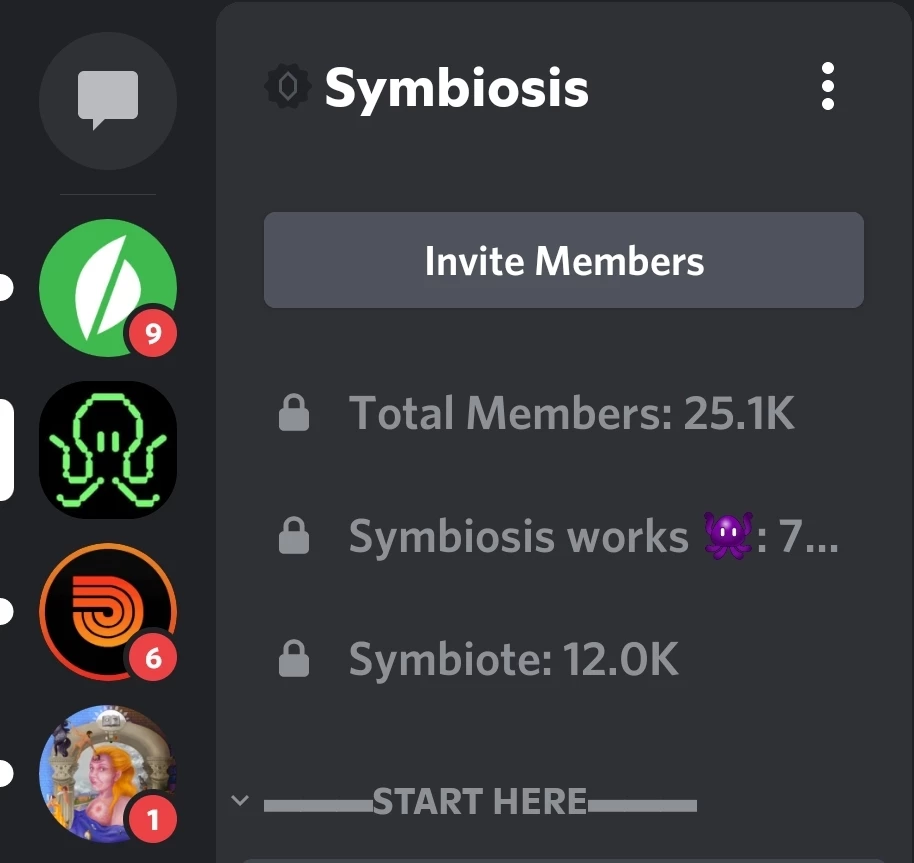The height and width of the screenshot is (863, 914).
Task: Open the green leaf server
Action: 108,288
